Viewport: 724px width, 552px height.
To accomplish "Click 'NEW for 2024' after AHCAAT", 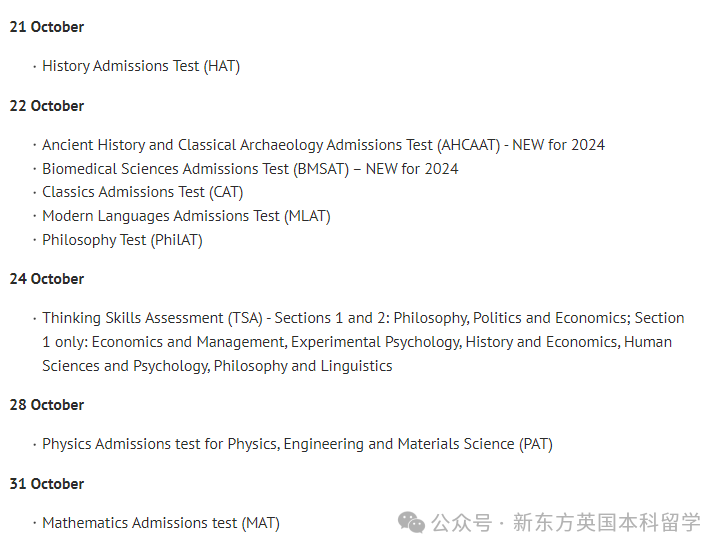I will 559,145.
